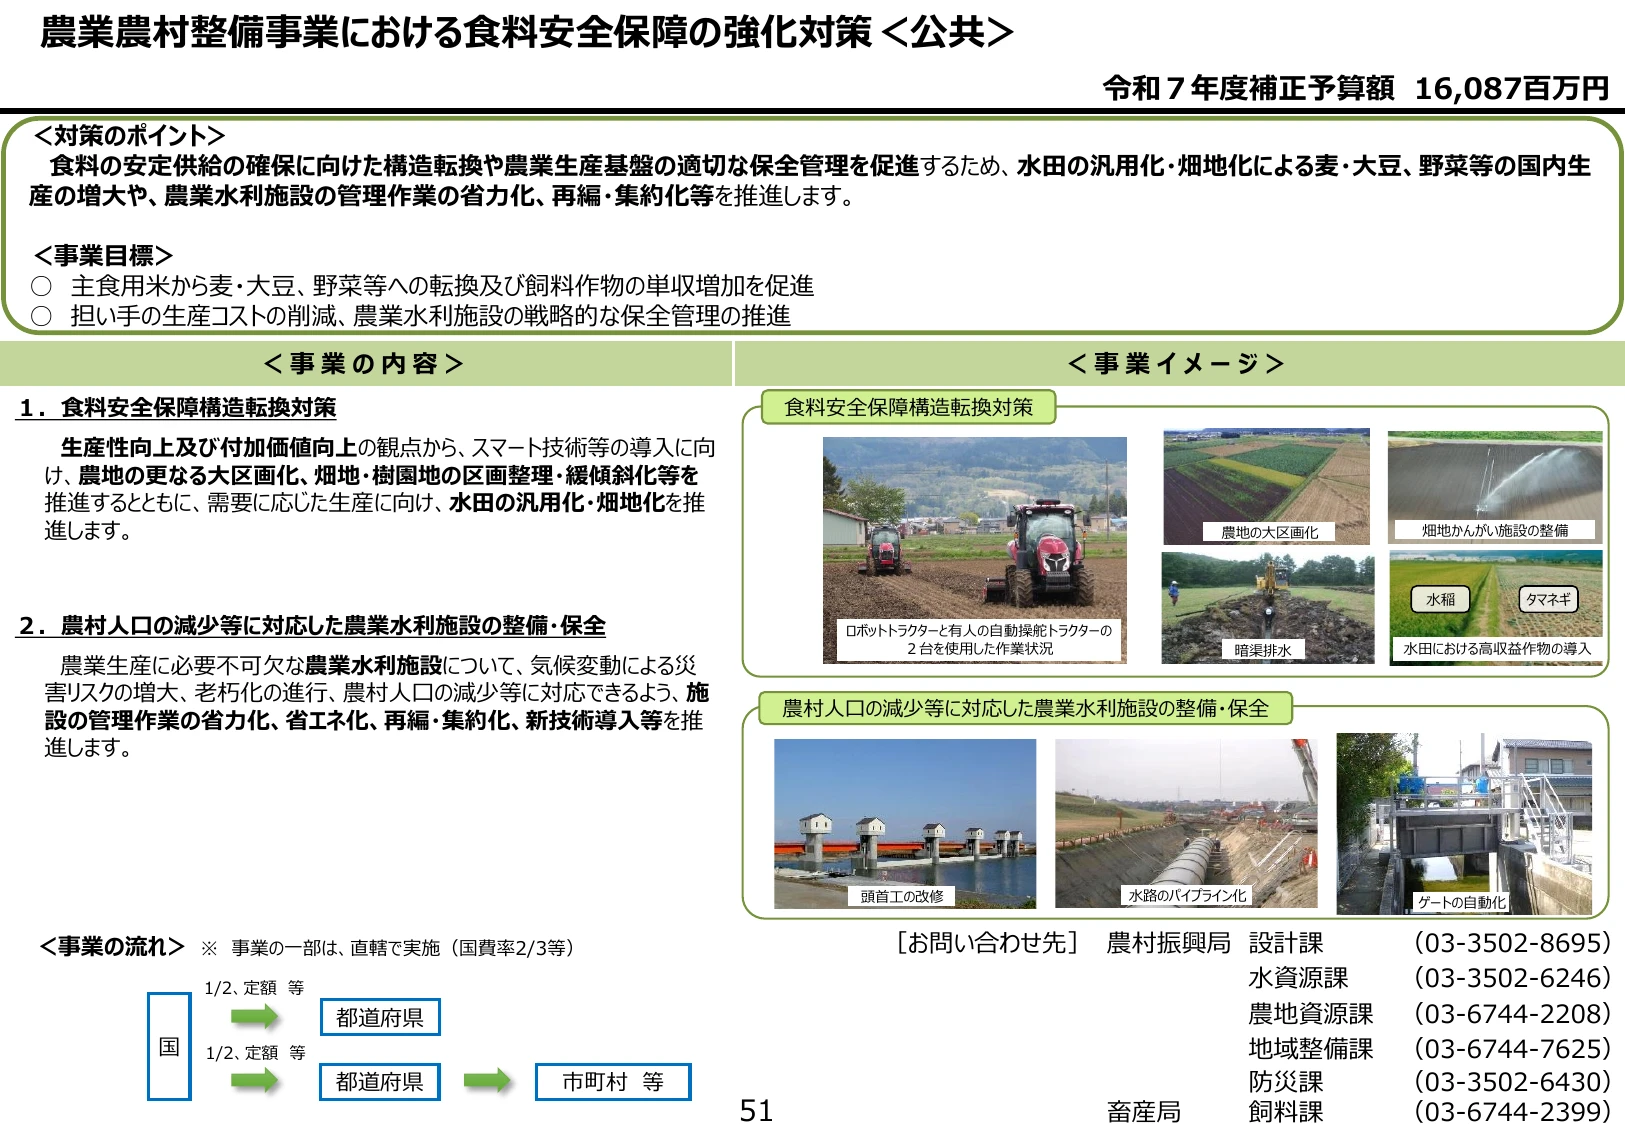The height and width of the screenshot is (1125, 1625).
Task: Click the first 事業目標 bullet circle
Action: tap(41, 287)
